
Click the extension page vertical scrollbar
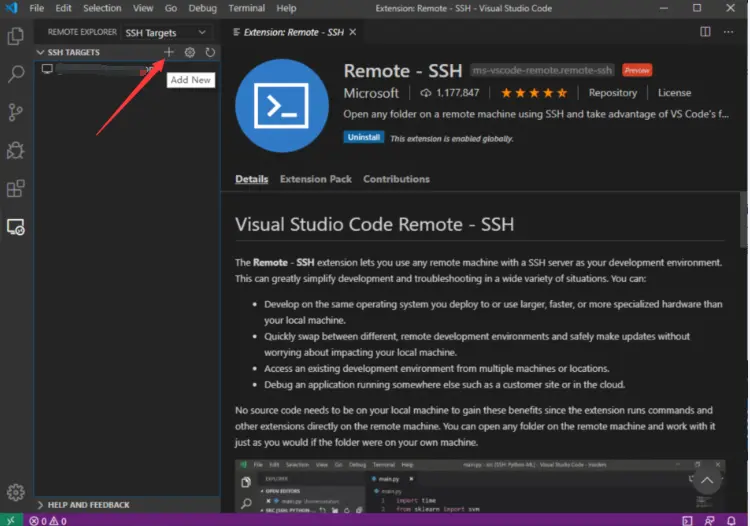[x=743, y=220]
